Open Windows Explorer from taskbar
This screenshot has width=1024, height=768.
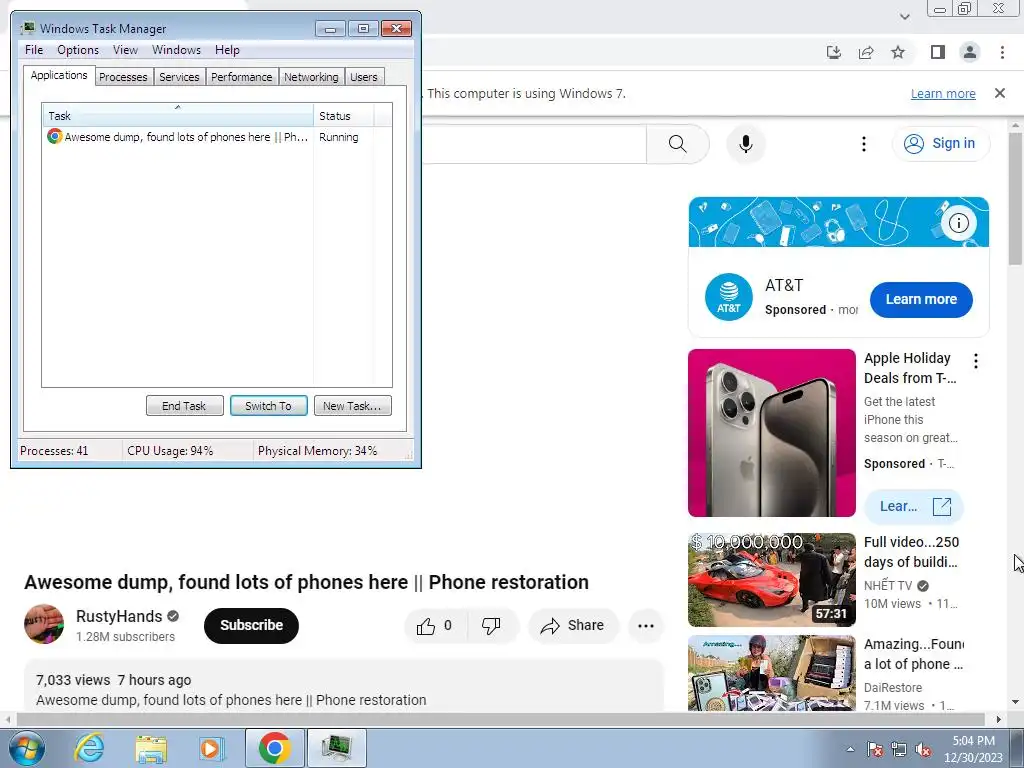point(151,748)
